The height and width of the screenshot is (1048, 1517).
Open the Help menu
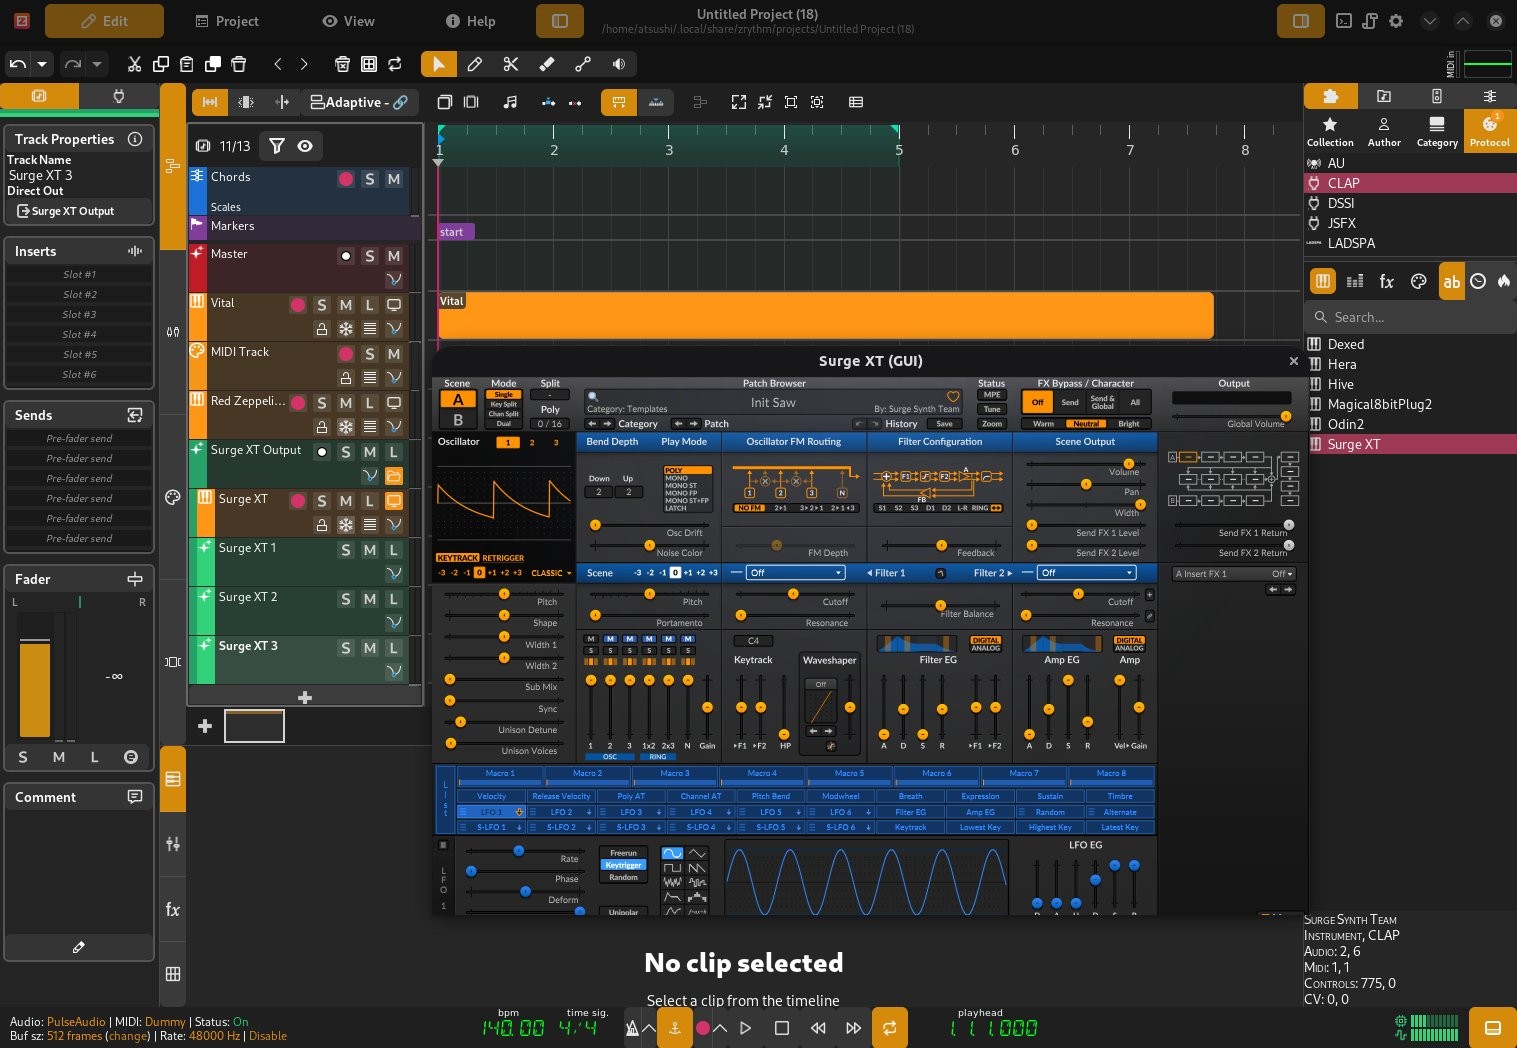click(470, 21)
